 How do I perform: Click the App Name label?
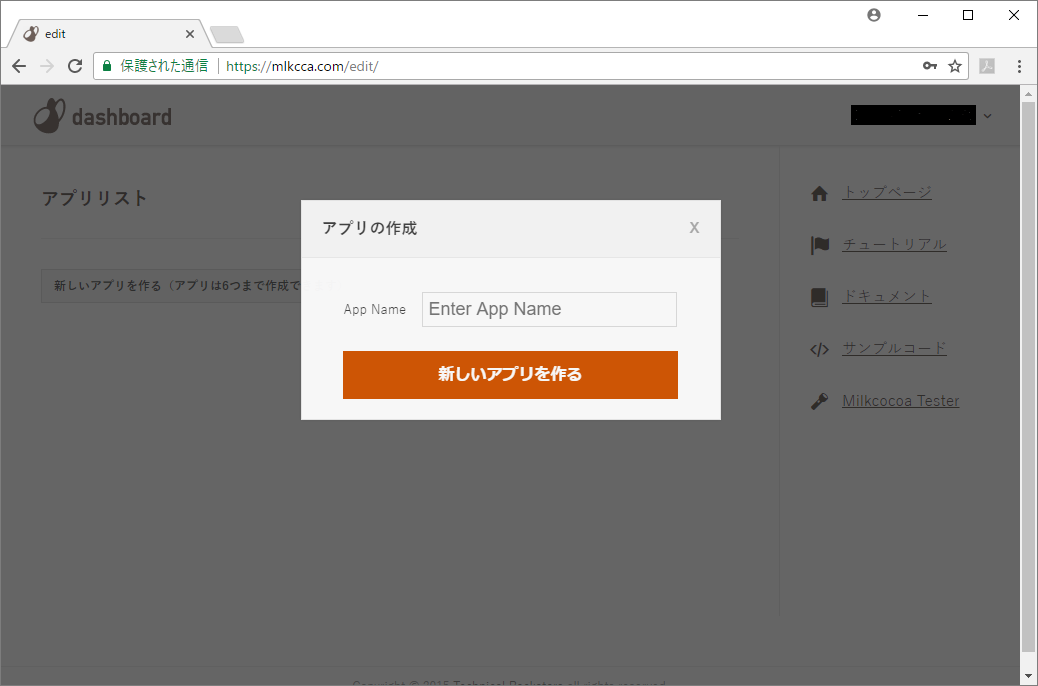(375, 309)
